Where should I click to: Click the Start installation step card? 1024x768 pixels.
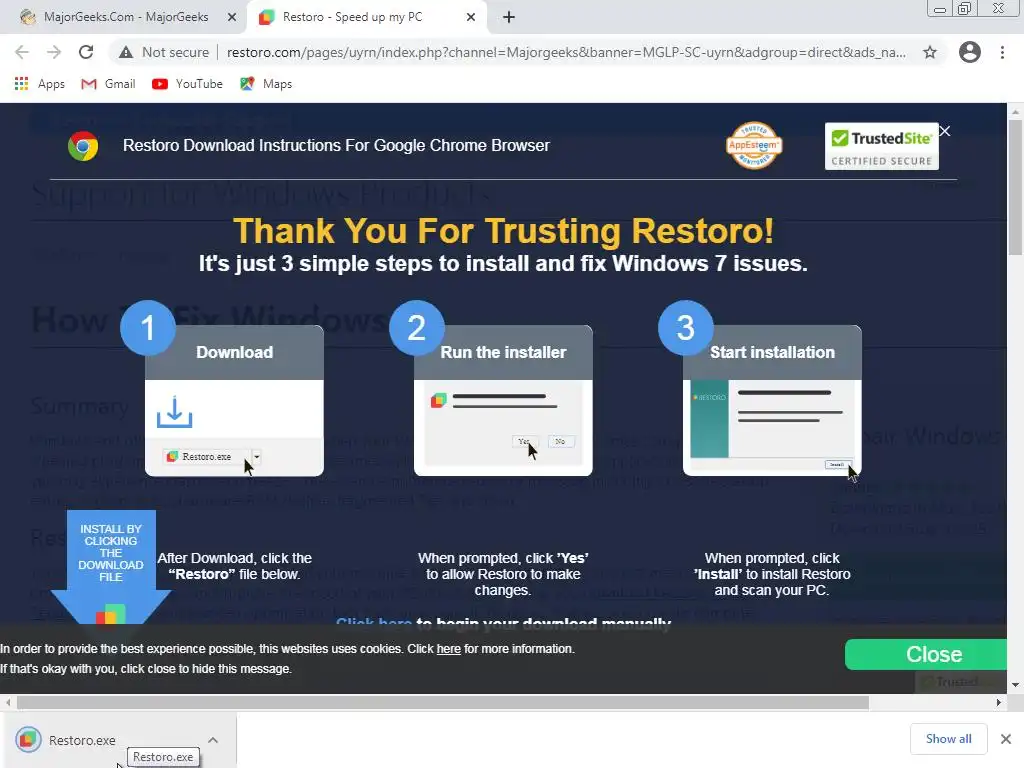click(772, 400)
